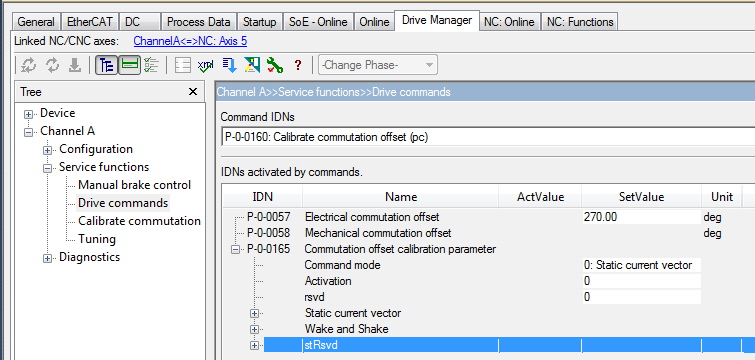The height and width of the screenshot is (360, 755).
Task: Select the P-0-0057 IDN row
Action: (269, 217)
